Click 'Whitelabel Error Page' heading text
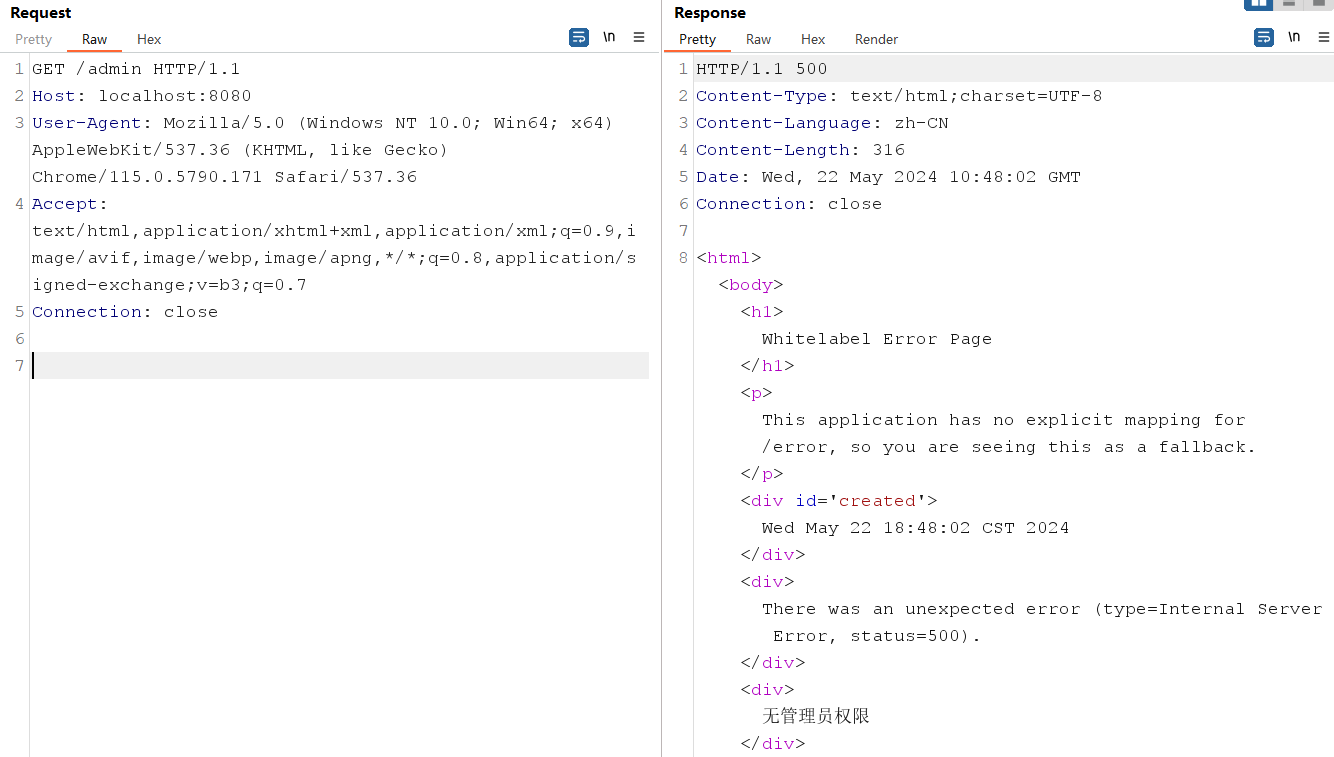 877,339
